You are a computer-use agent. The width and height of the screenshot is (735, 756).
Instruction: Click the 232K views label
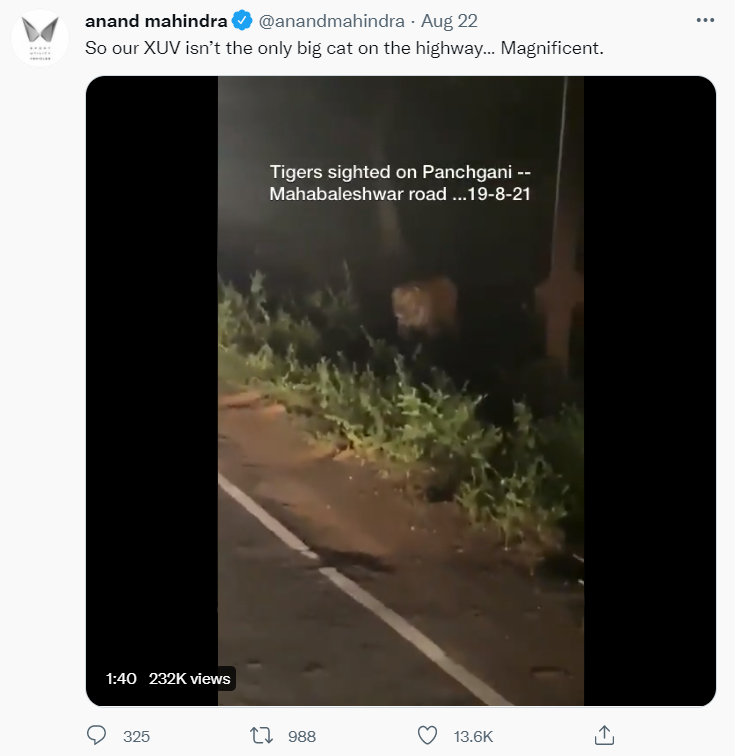[190, 678]
